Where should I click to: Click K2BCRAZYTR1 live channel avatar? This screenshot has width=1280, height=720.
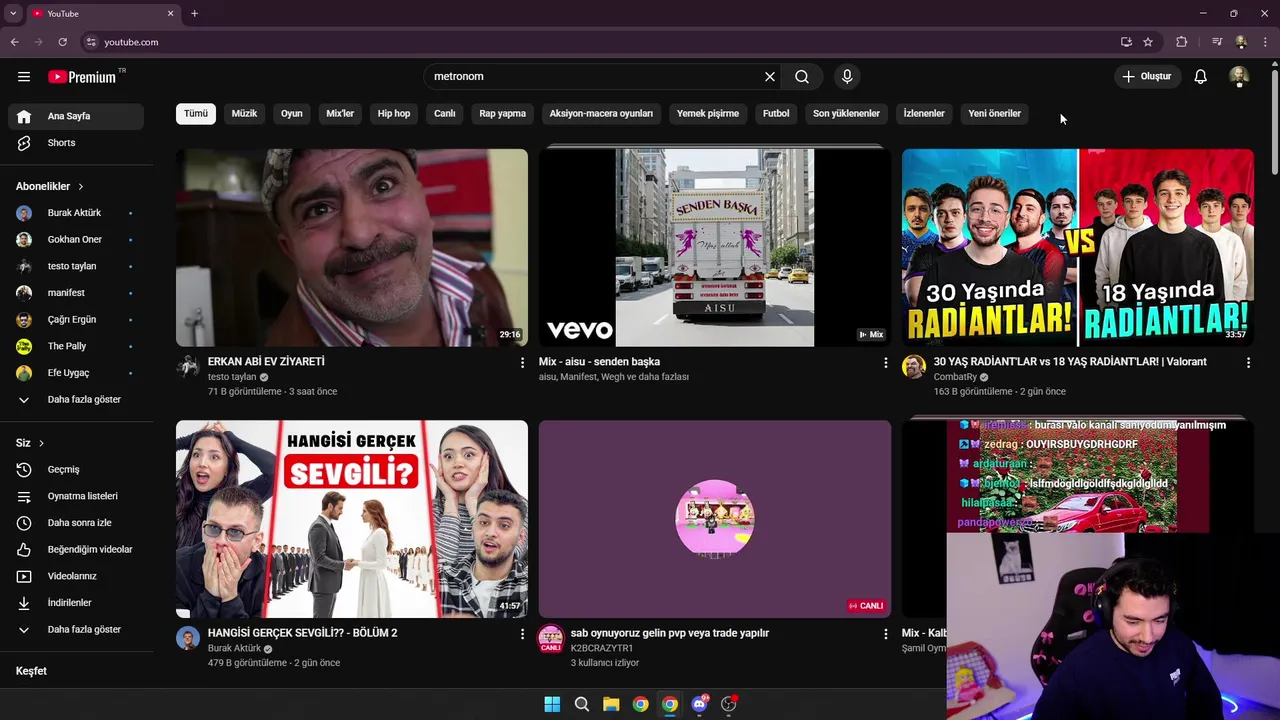[551, 639]
